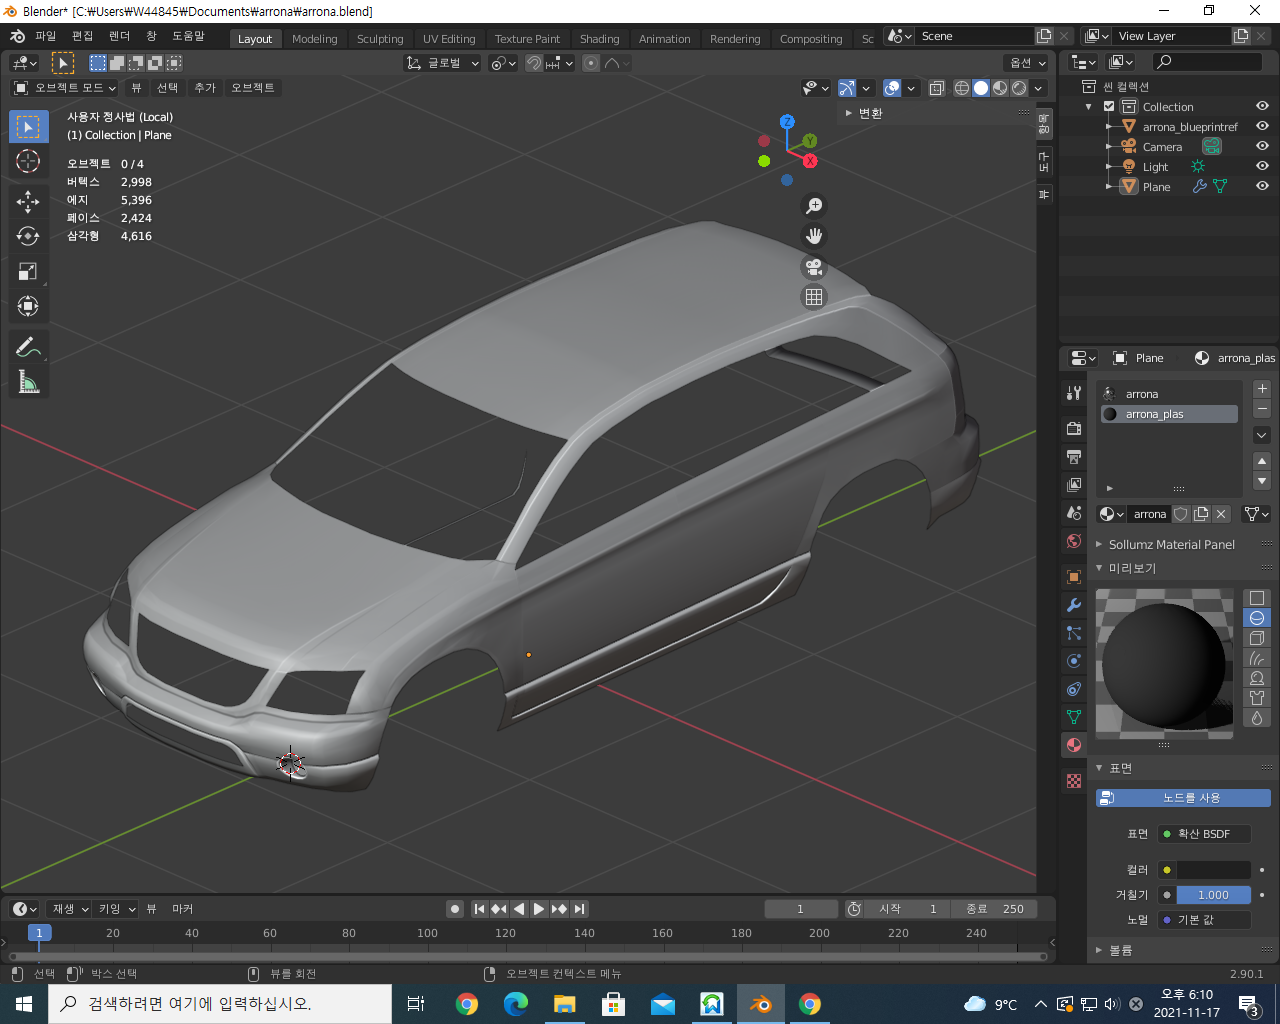
Task: Select the Move tool in the left toolbar
Action: click(x=28, y=201)
